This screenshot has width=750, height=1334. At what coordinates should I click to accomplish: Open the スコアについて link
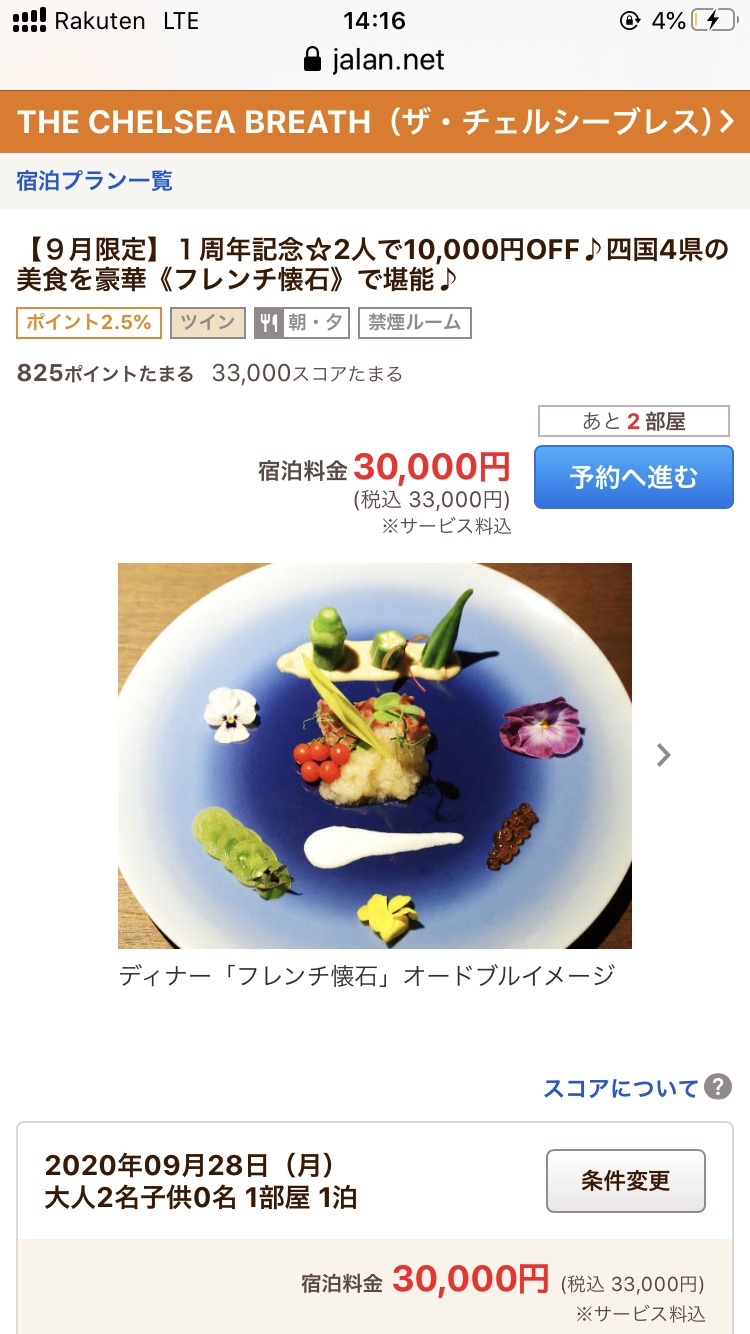coord(621,1088)
